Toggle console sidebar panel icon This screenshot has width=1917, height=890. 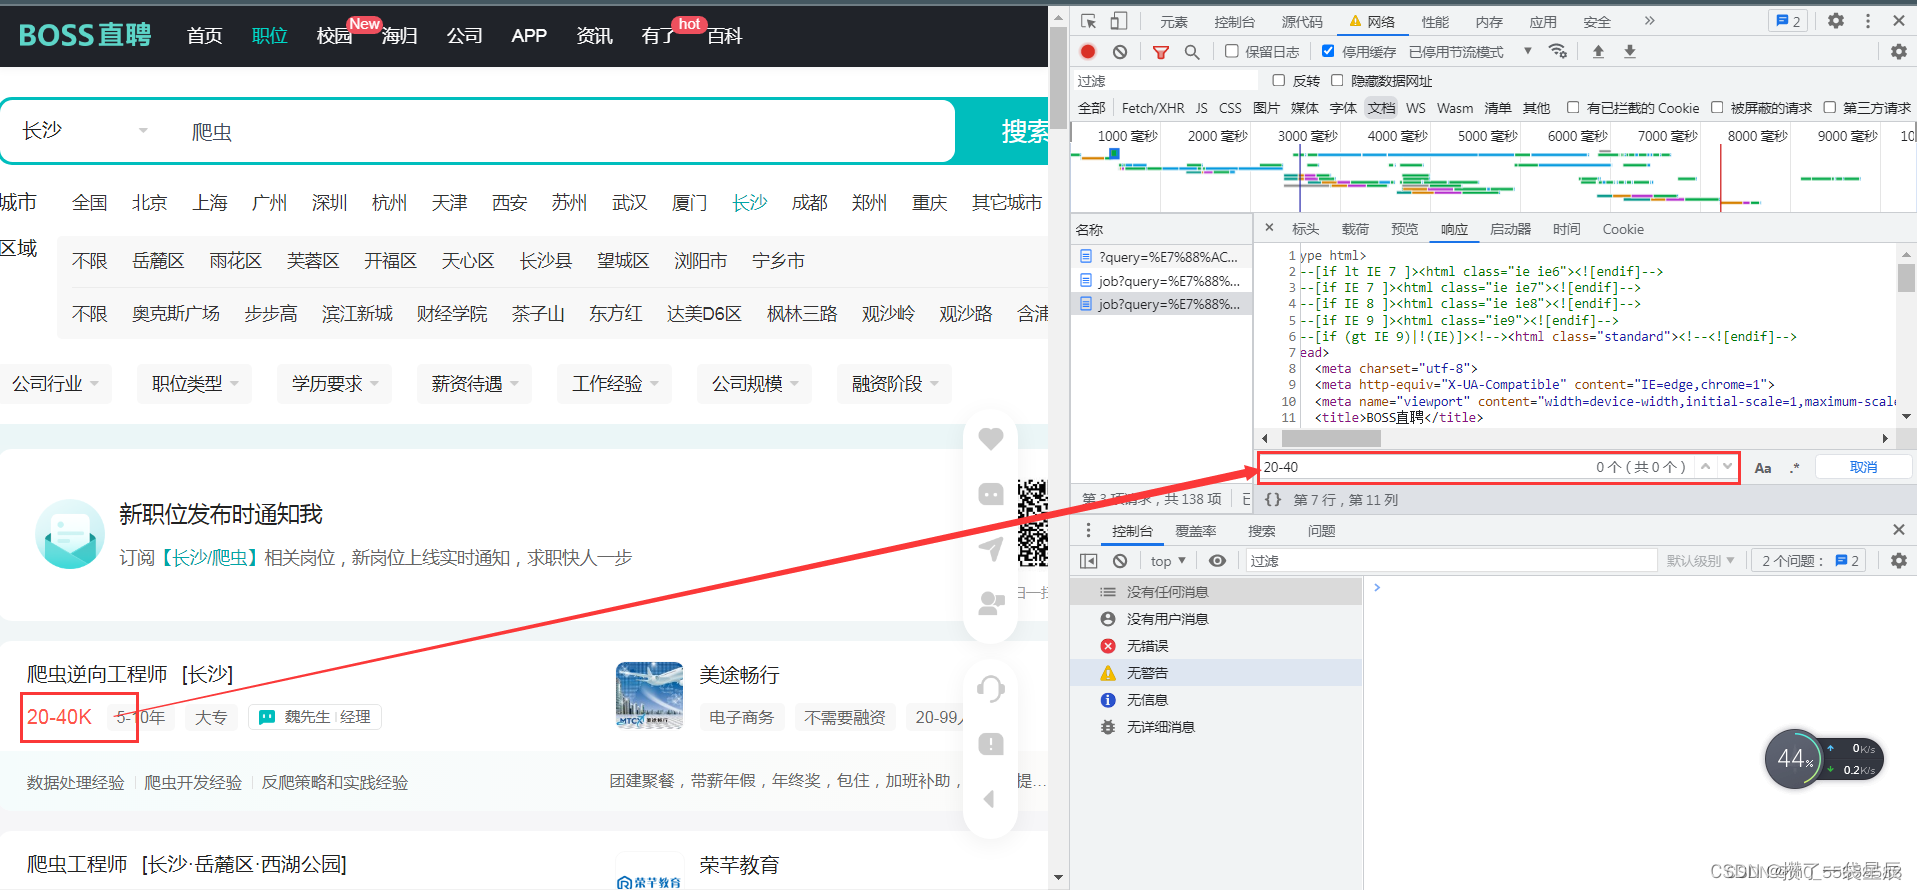(1089, 561)
